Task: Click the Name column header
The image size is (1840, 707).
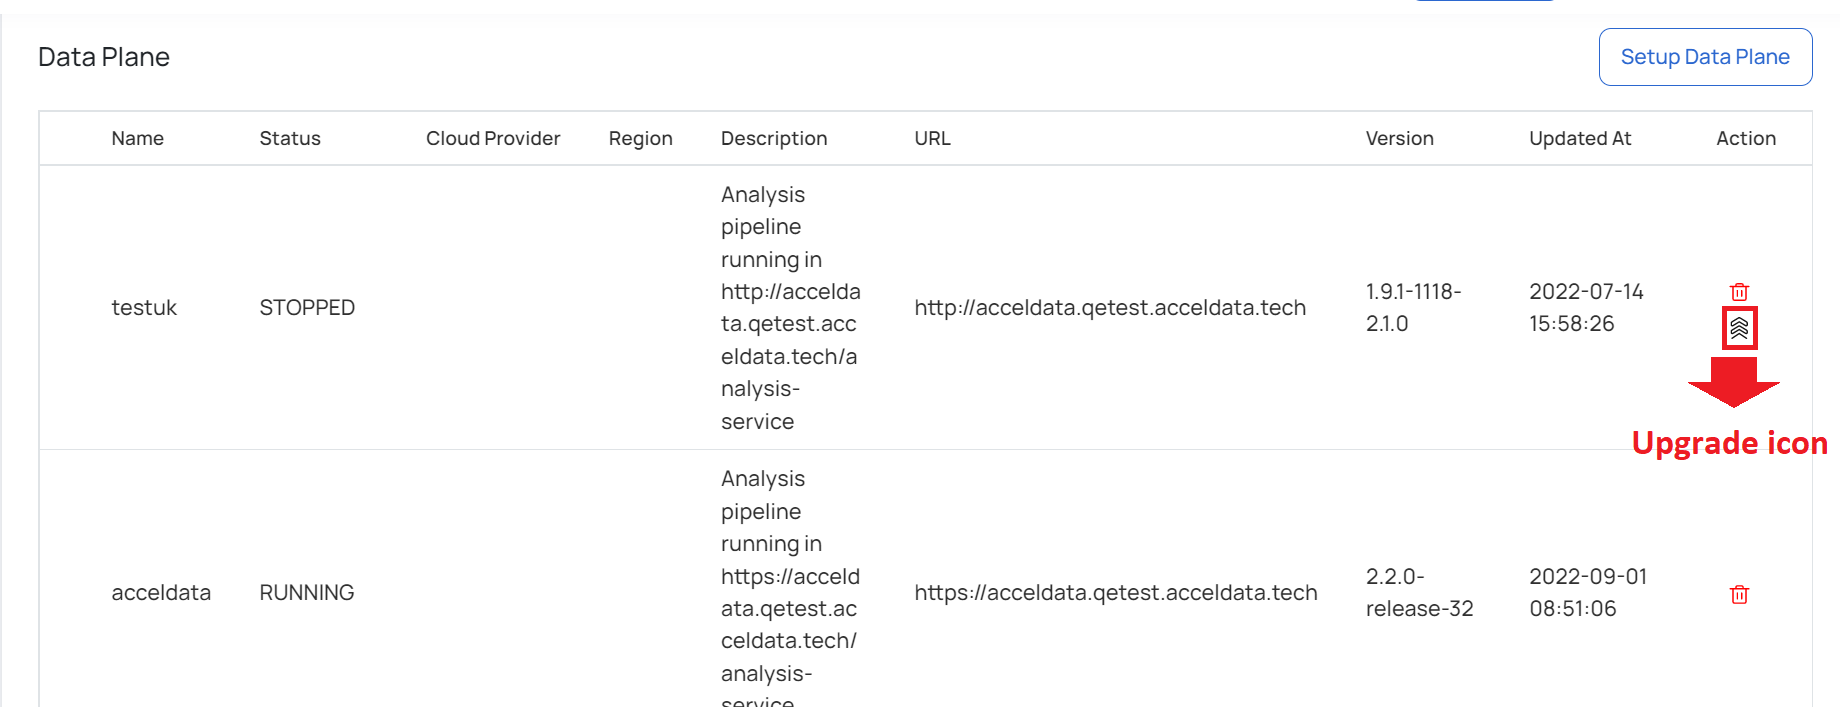Action: tap(138, 138)
